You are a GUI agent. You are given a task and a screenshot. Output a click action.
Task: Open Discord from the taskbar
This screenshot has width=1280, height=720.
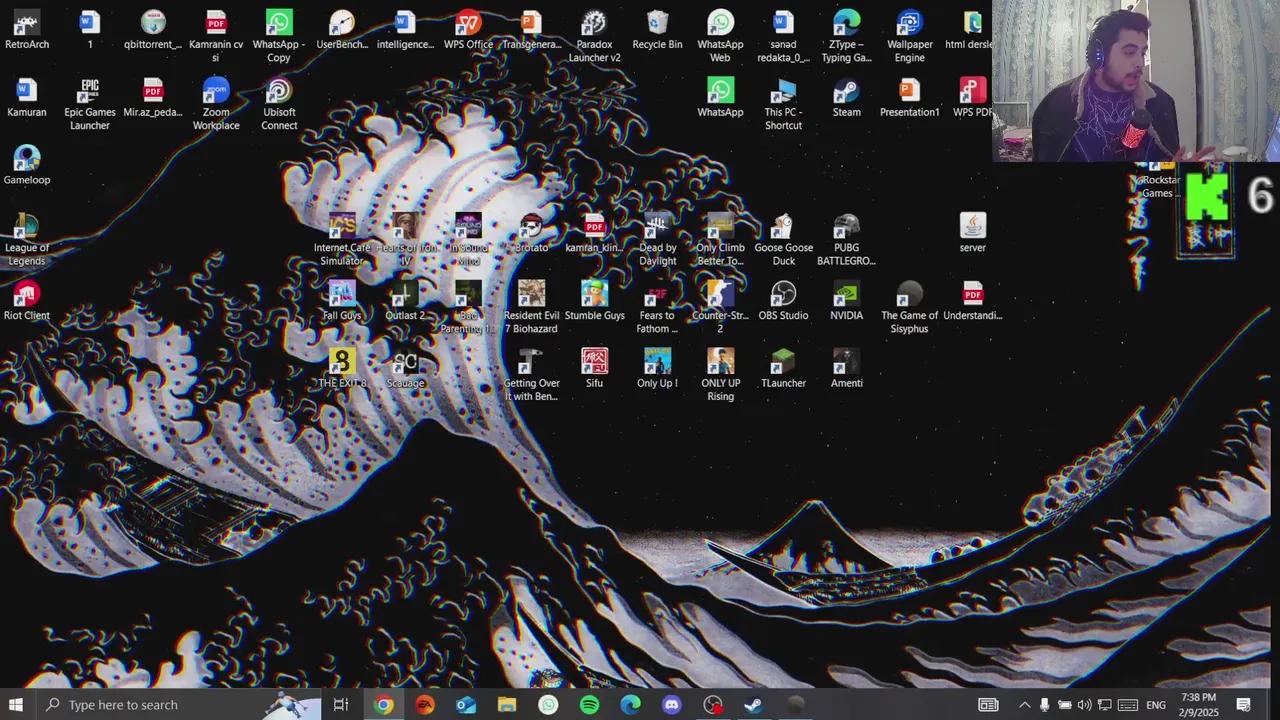coord(672,705)
